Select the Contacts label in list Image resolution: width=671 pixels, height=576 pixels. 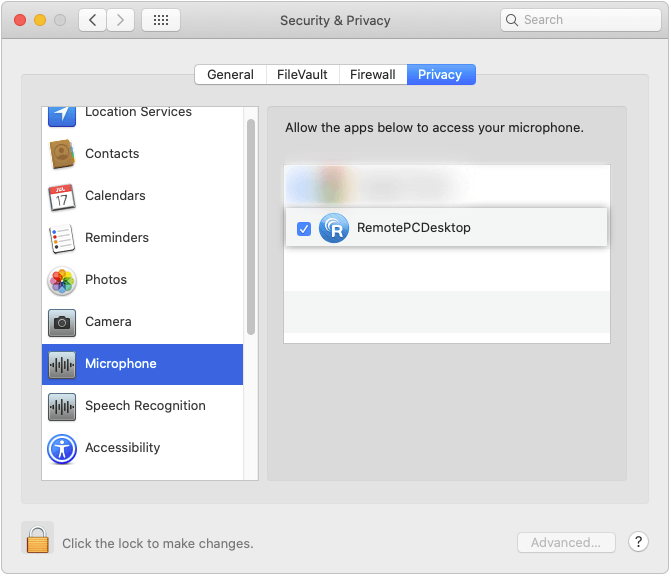(112, 154)
